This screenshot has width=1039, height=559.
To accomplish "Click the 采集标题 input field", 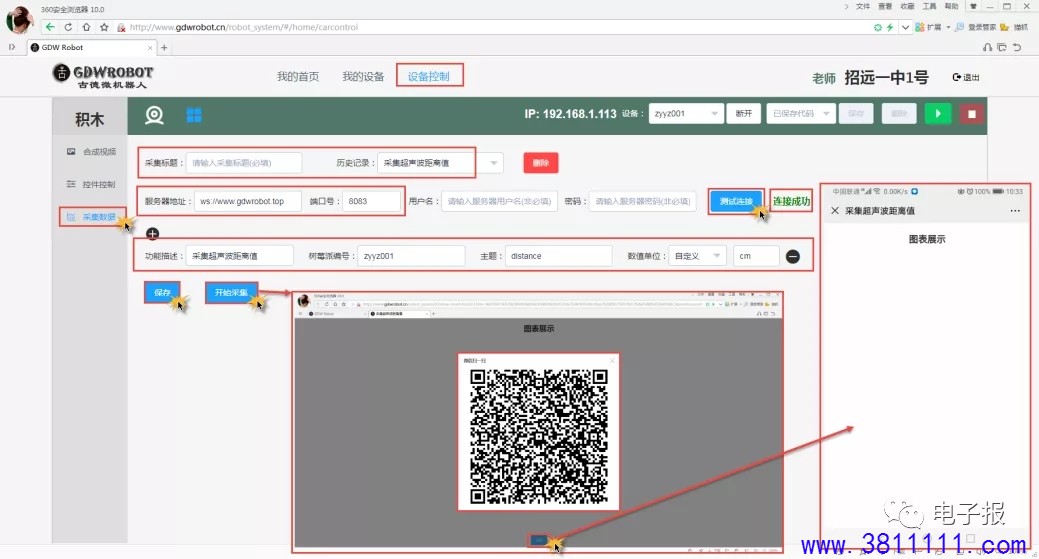I will pyautogui.click(x=244, y=163).
